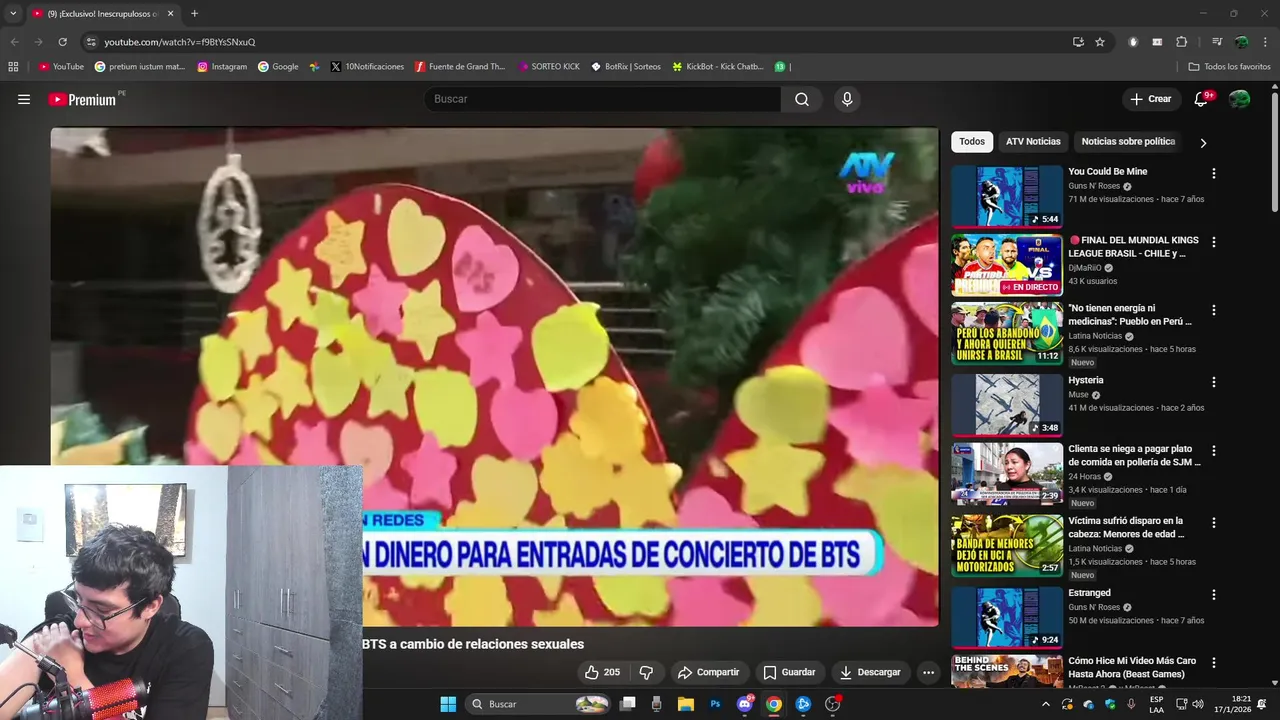Go to YouTube Premium home logo
Image resolution: width=1280 pixels, height=720 pixels.
(84, 99)
